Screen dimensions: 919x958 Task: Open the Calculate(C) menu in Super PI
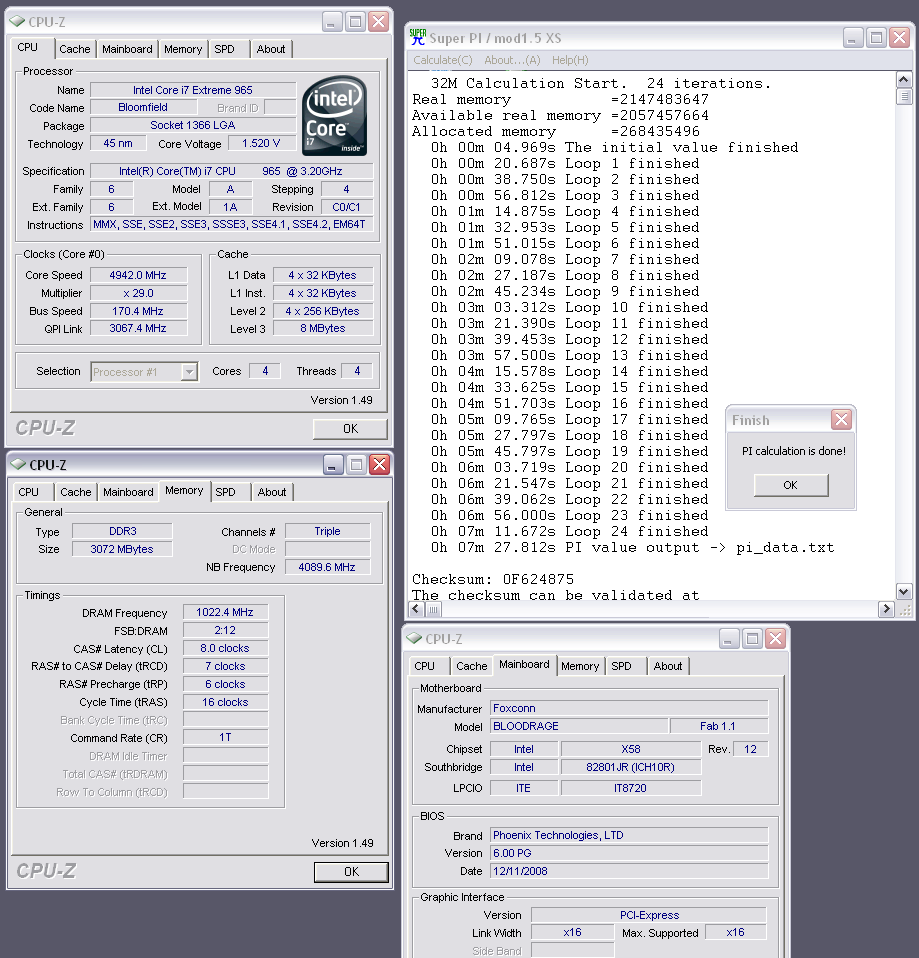pos(442,60)
